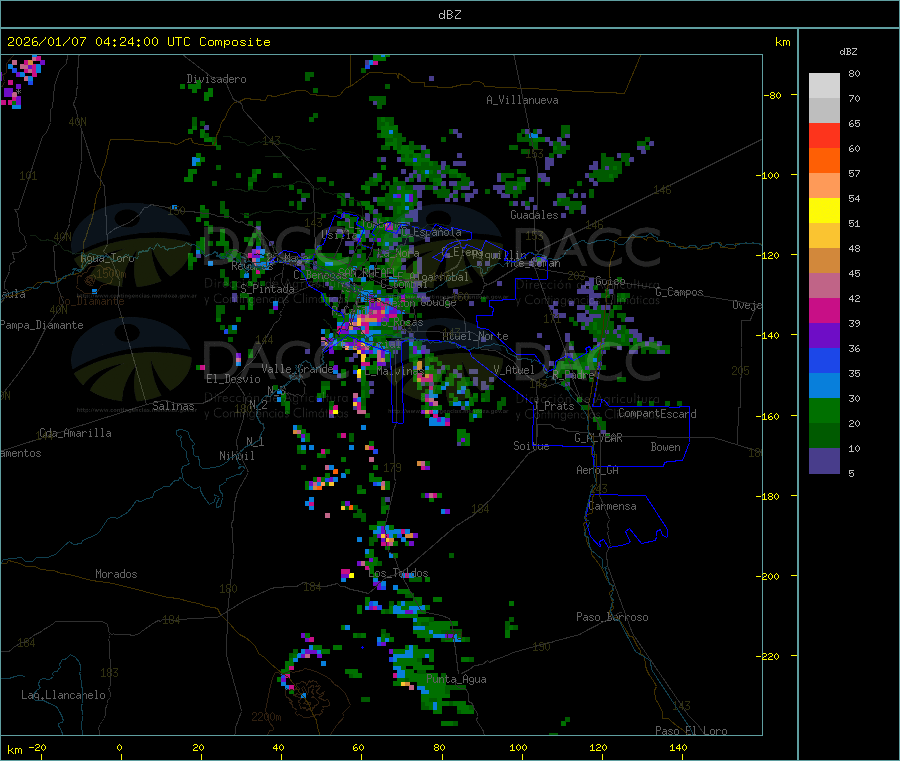Click the dBZ title at top
Image resolution: width=900 pixels, height=761 pixels.
coord(449,15)
